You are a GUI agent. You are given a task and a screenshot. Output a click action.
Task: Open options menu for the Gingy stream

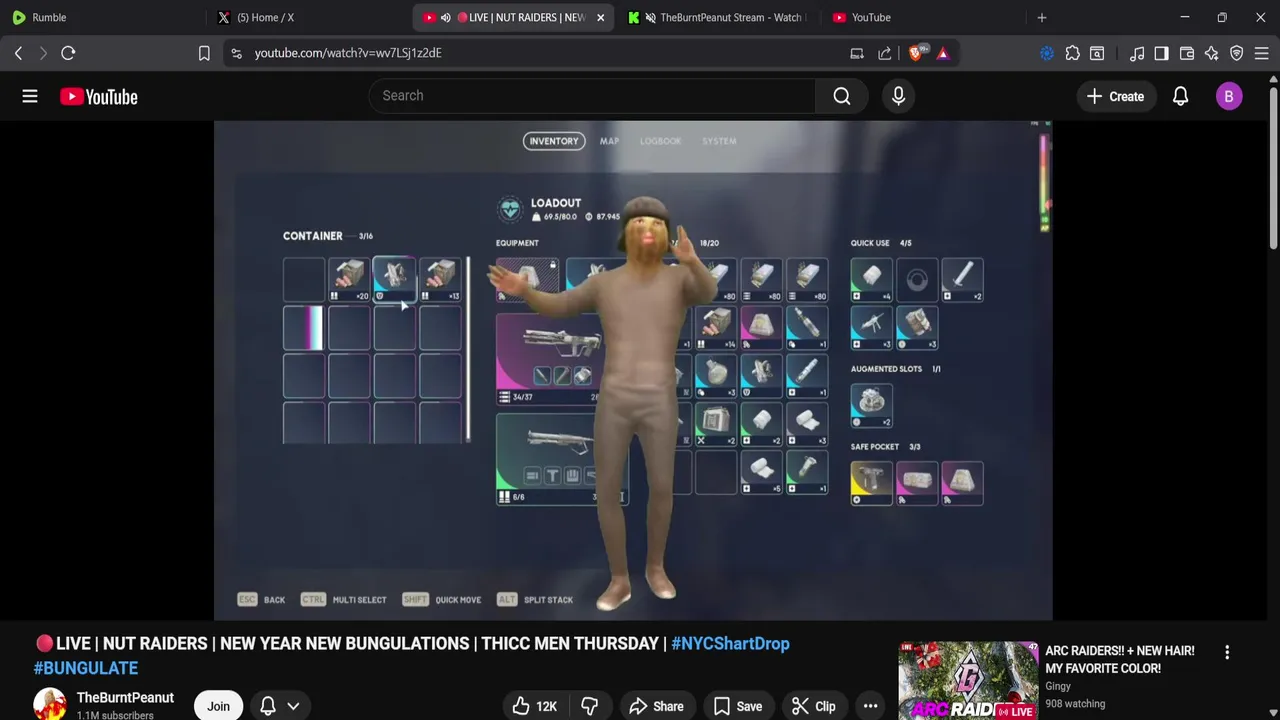(x=1227, y=652)
